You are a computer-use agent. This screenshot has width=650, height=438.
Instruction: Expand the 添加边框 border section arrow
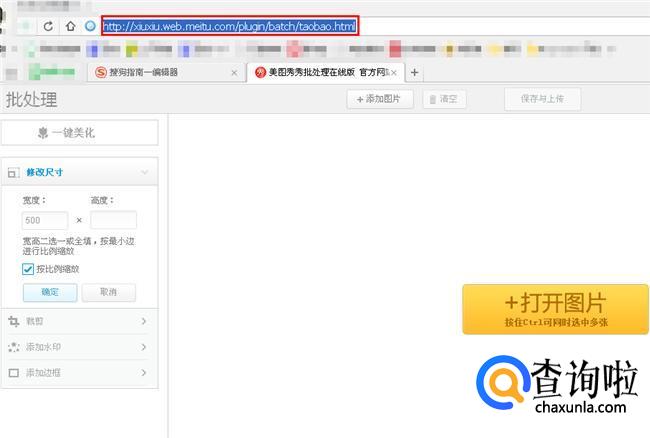coord(144,373)
